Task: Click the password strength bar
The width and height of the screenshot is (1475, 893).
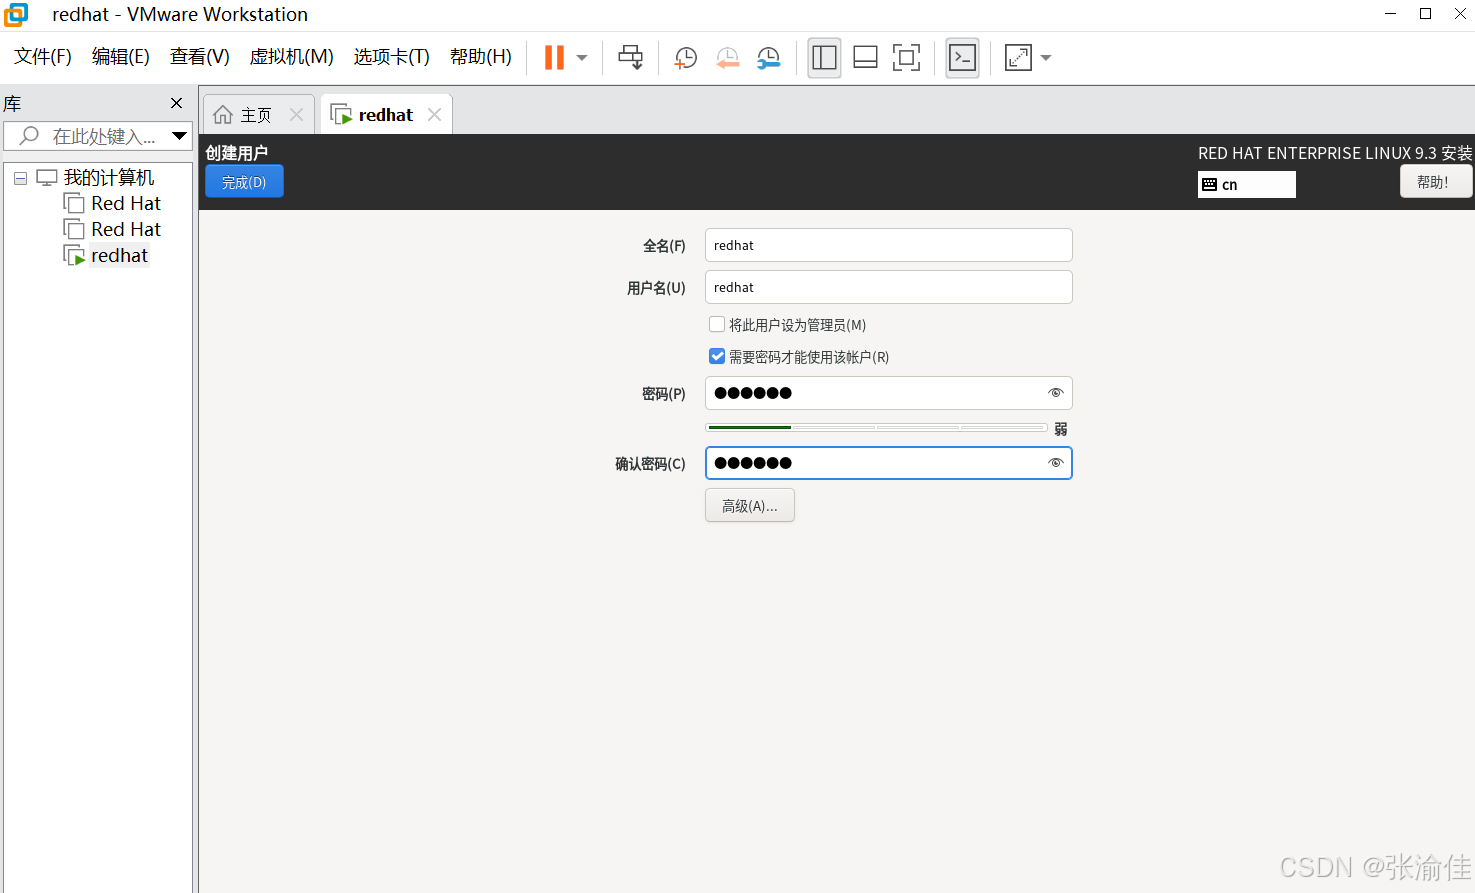Action: click(x=876, y=428)
